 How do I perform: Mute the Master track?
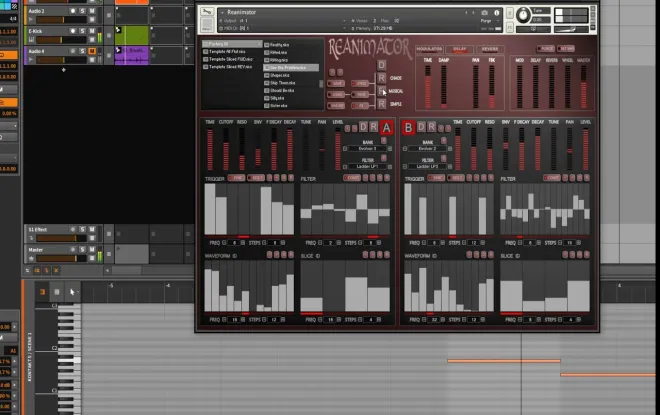(x=92, y=250)
